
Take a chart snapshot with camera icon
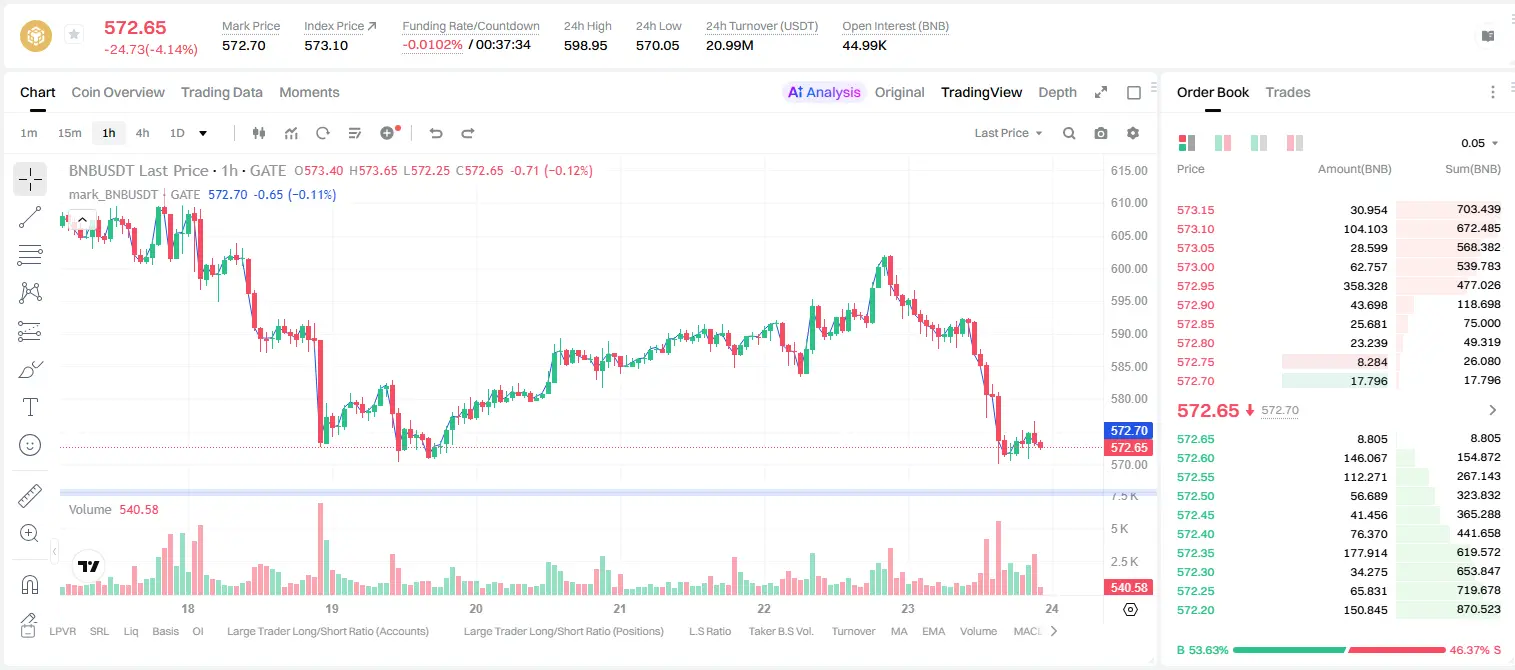point(1101,133)
